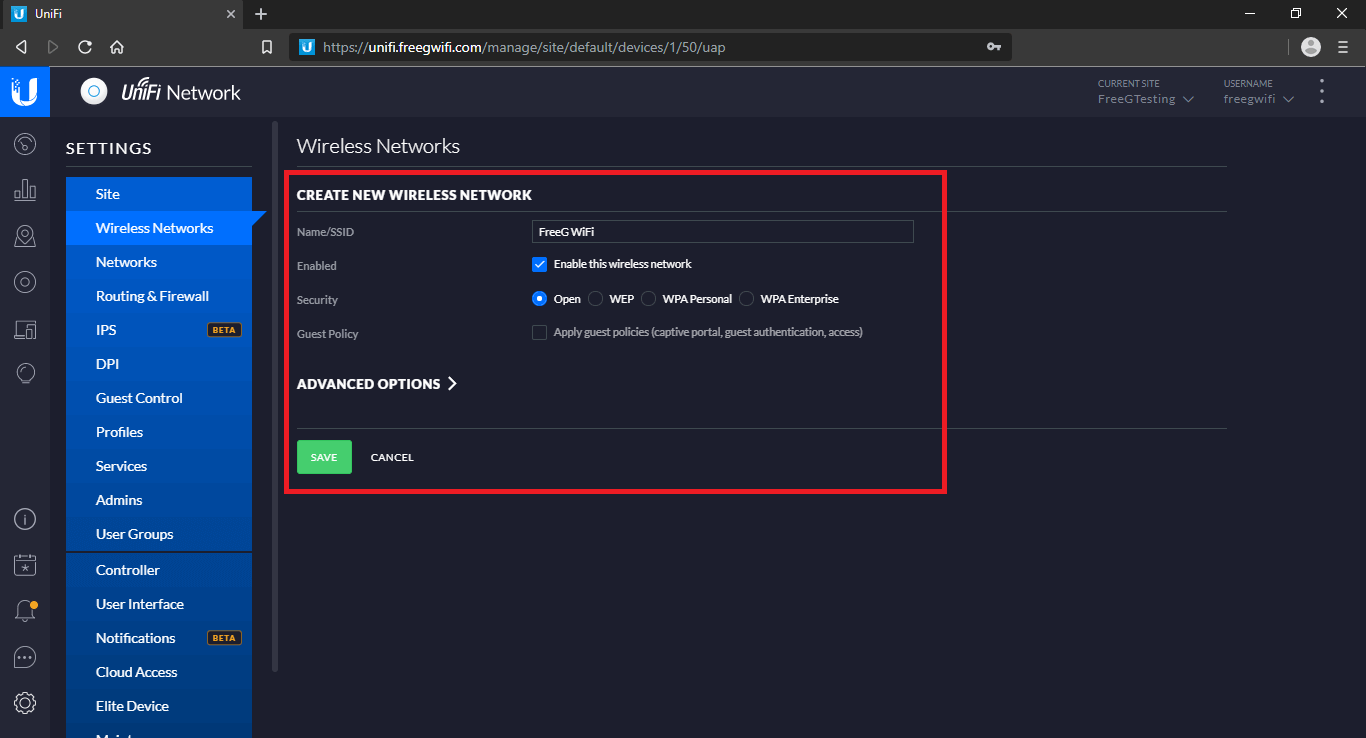Go forward using the browser forward arrow
Screen dimensions: 1366x738
click(53, 47)
